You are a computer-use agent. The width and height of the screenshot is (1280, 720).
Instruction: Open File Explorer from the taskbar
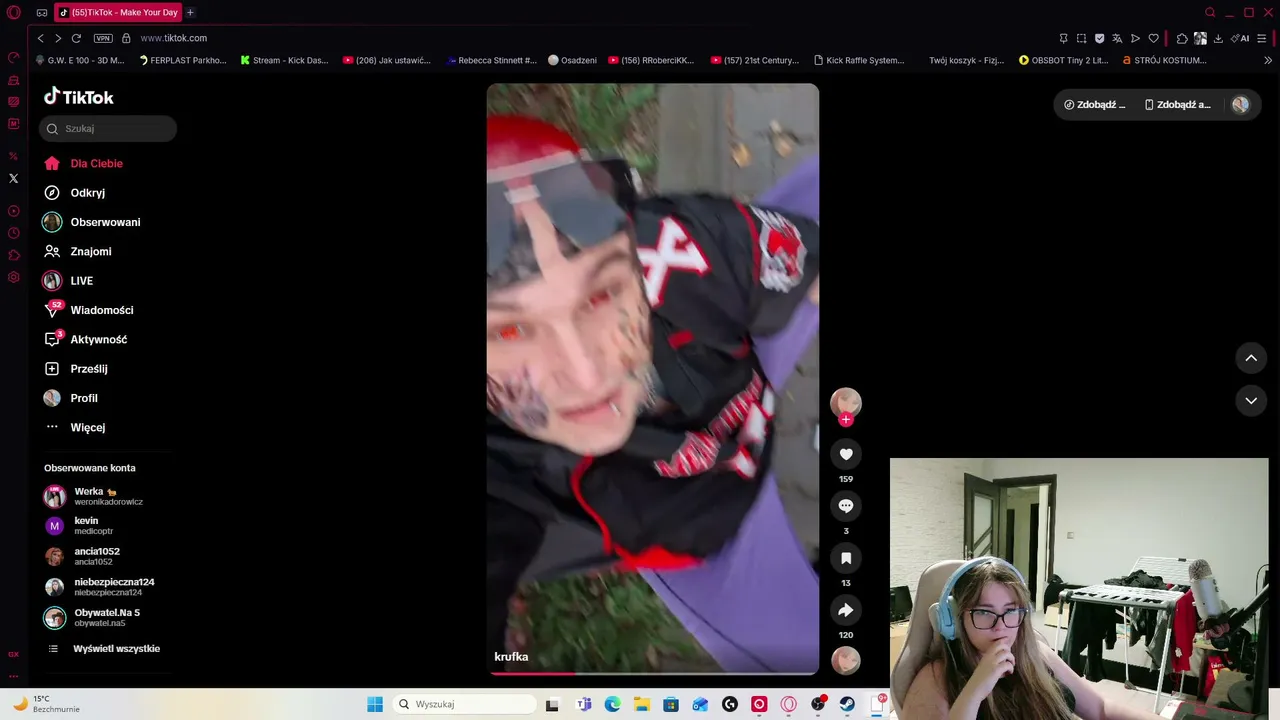click(642, 704)
